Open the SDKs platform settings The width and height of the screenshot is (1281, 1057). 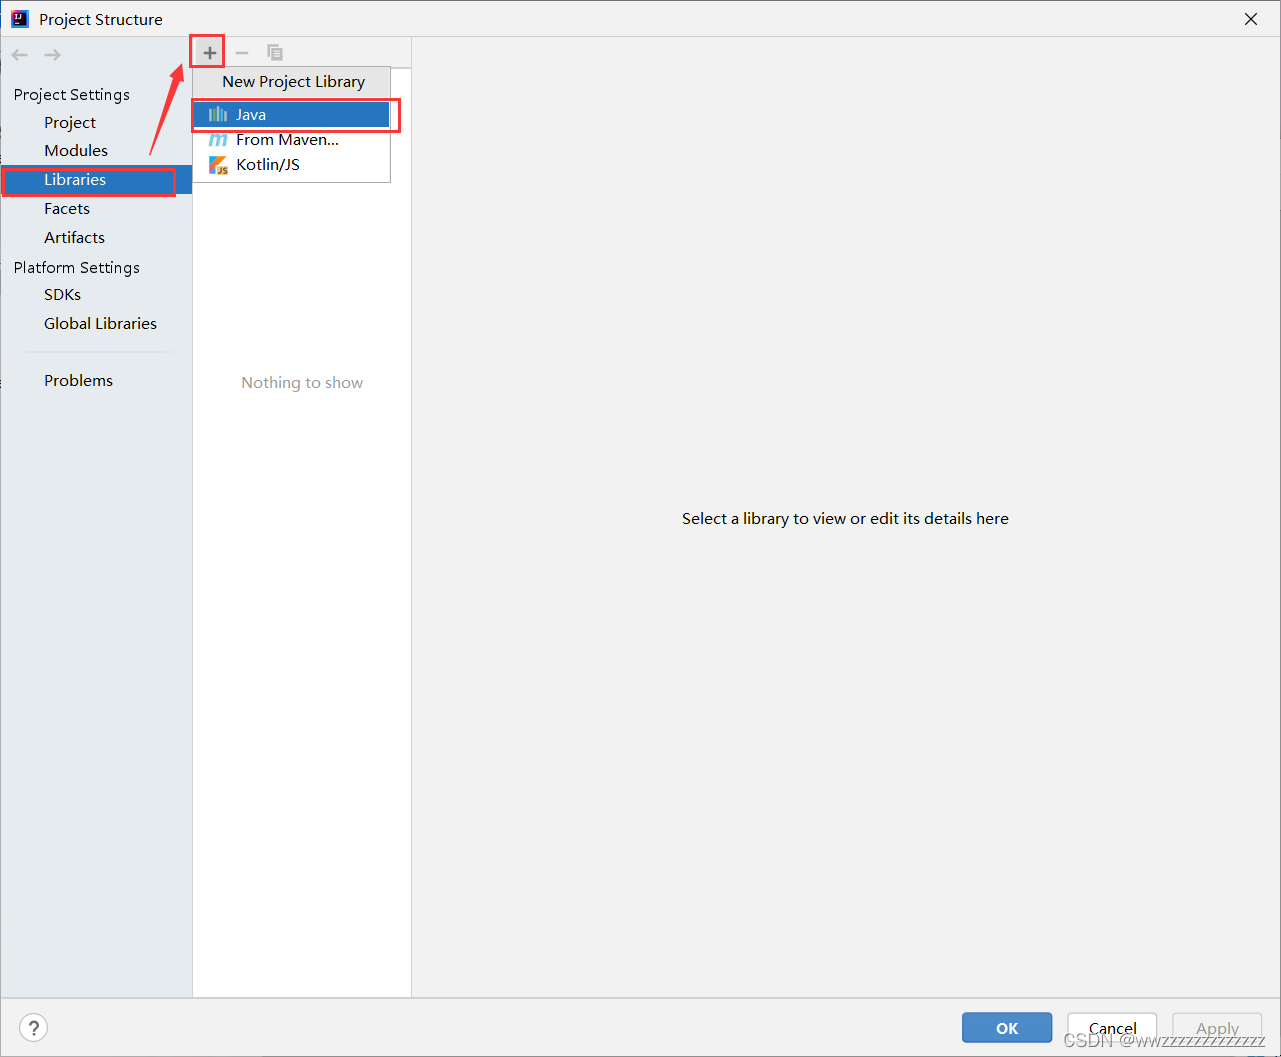pyautogui.click(x=62, y=294)
